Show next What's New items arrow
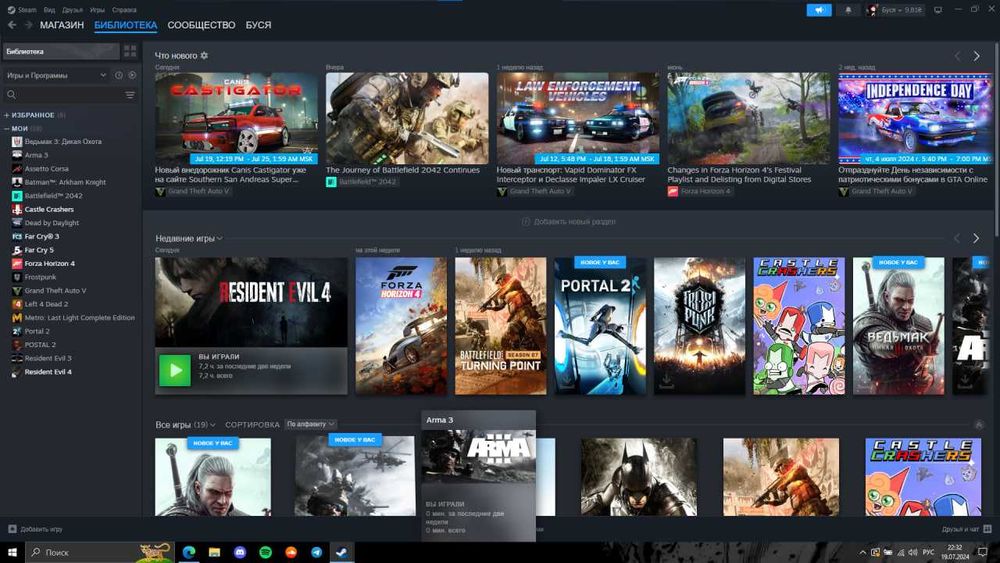This screenshot has height=563, width=1000. pyautogui.click(x=976, y=56)
